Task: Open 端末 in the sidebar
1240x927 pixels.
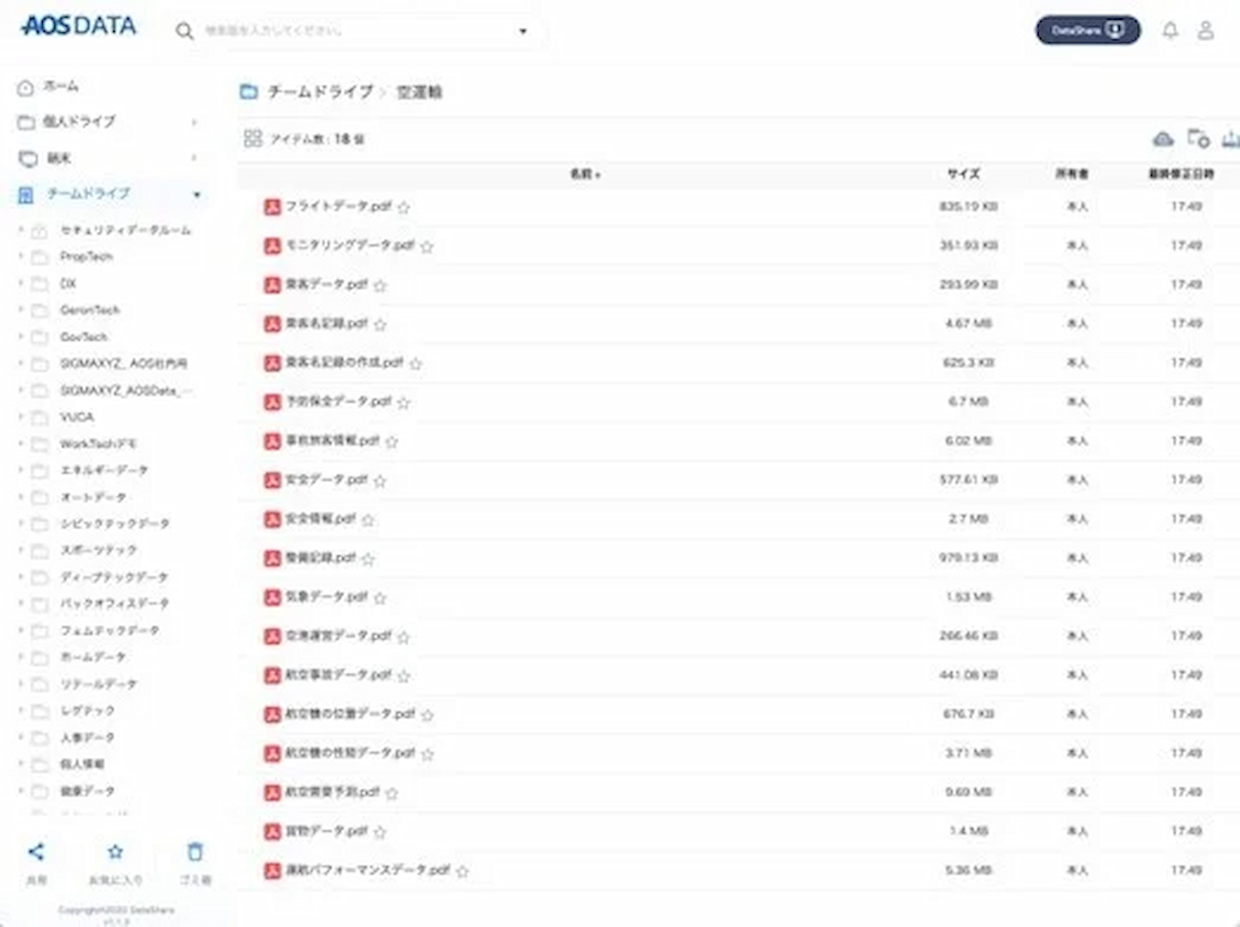Action: click(x=58, y=158)
